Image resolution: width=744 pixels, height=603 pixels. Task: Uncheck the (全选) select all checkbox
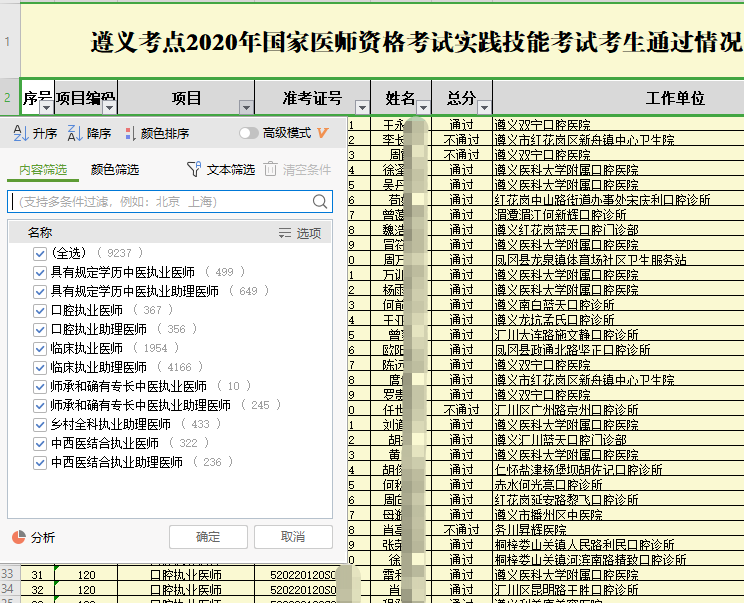40,253
